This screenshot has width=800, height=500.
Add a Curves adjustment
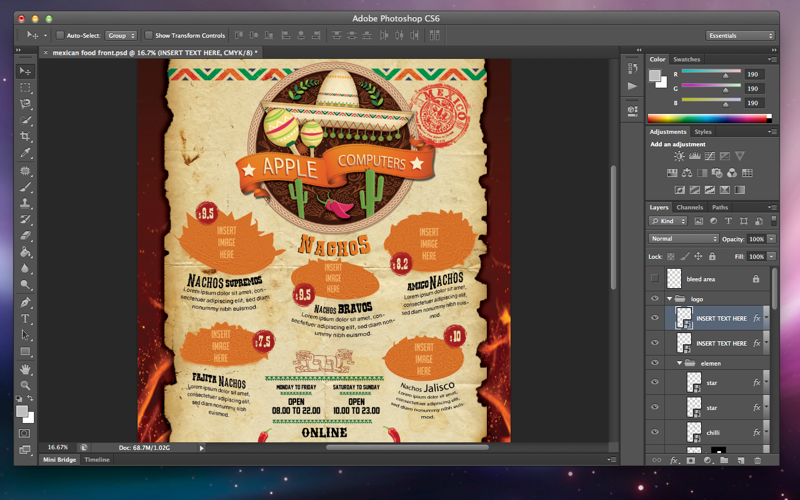coord(710,156)
